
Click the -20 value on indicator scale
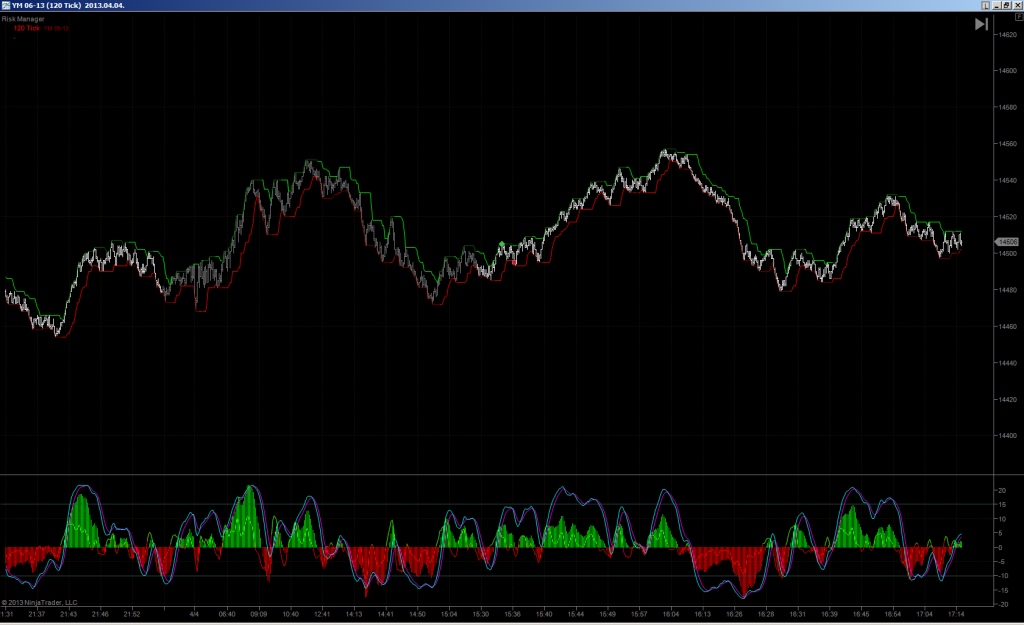[x=1002, y=605]
